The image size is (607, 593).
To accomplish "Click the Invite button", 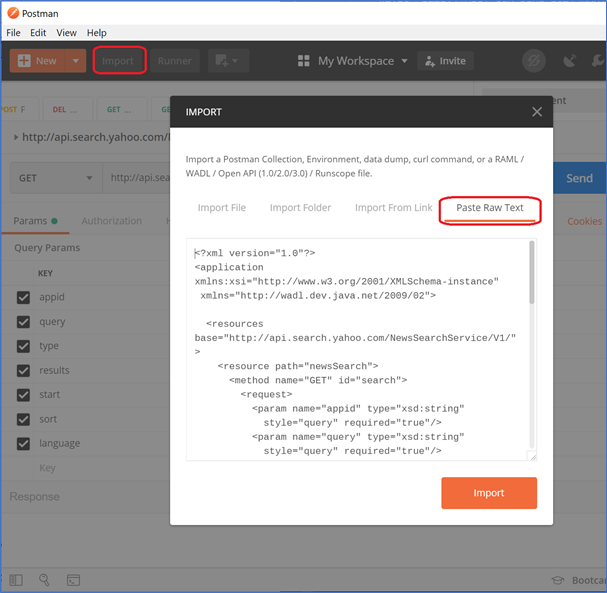I will [x=445, y=61].
